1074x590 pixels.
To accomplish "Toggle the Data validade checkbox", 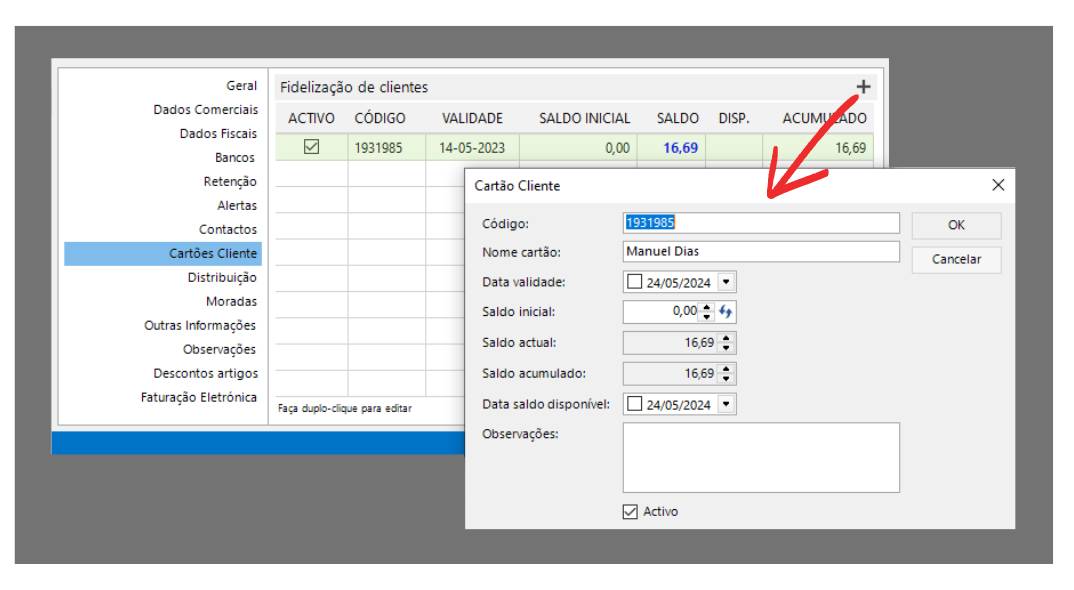I will [634, 282].
